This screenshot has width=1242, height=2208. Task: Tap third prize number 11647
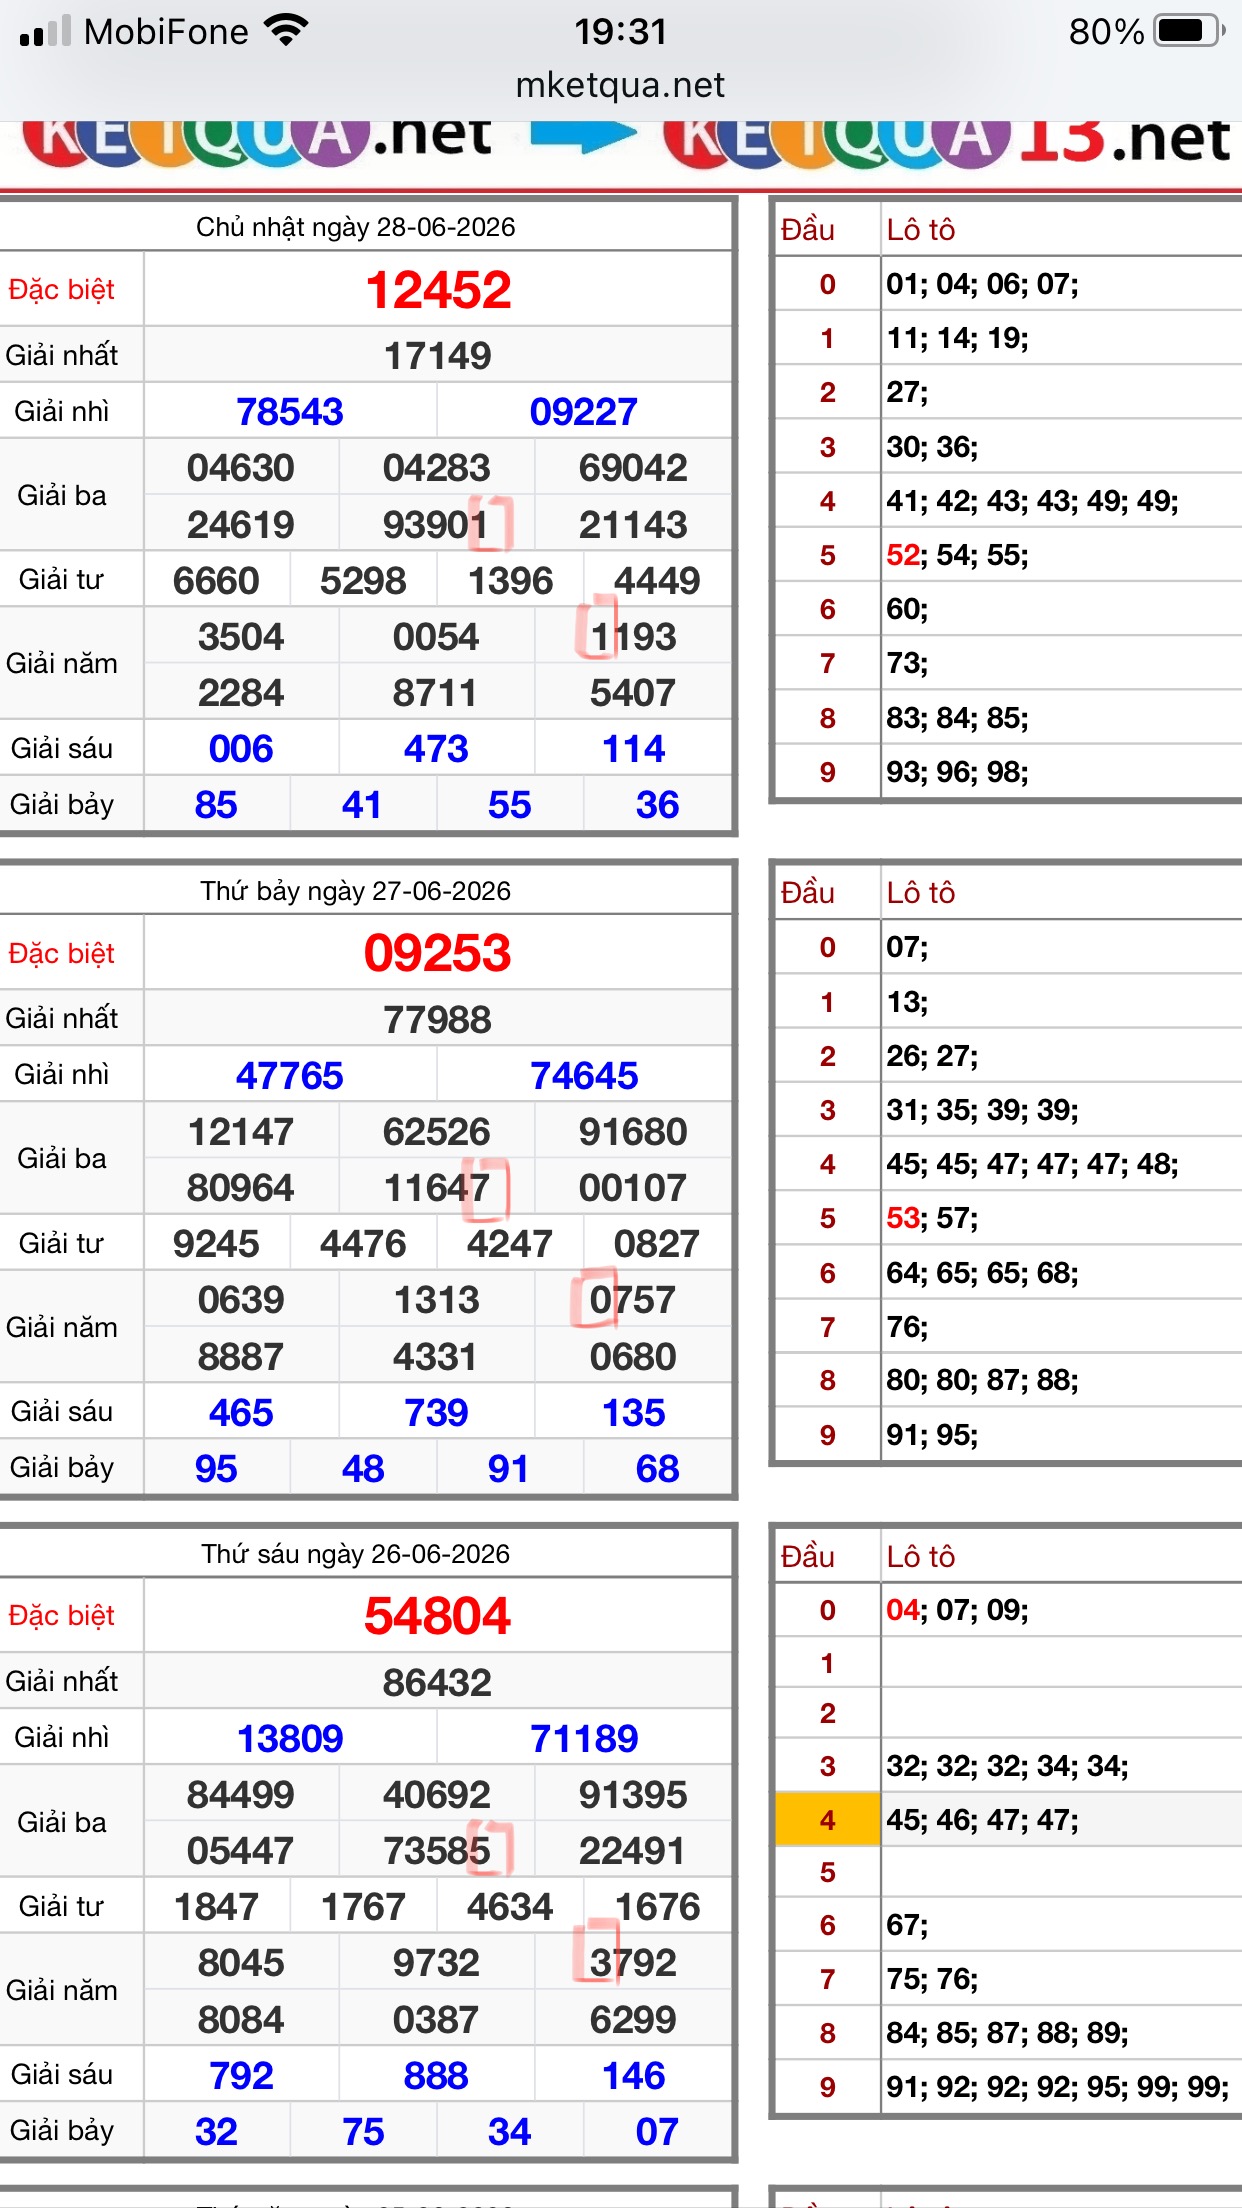tap(437, 1188)
